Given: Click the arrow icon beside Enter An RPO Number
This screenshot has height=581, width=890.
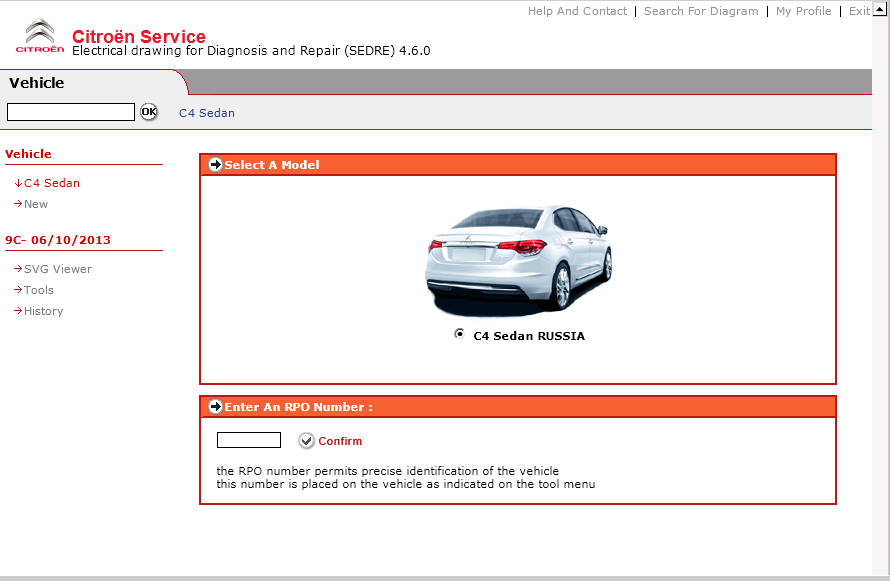Looking at the screenshot, I should tap(216, 407).
